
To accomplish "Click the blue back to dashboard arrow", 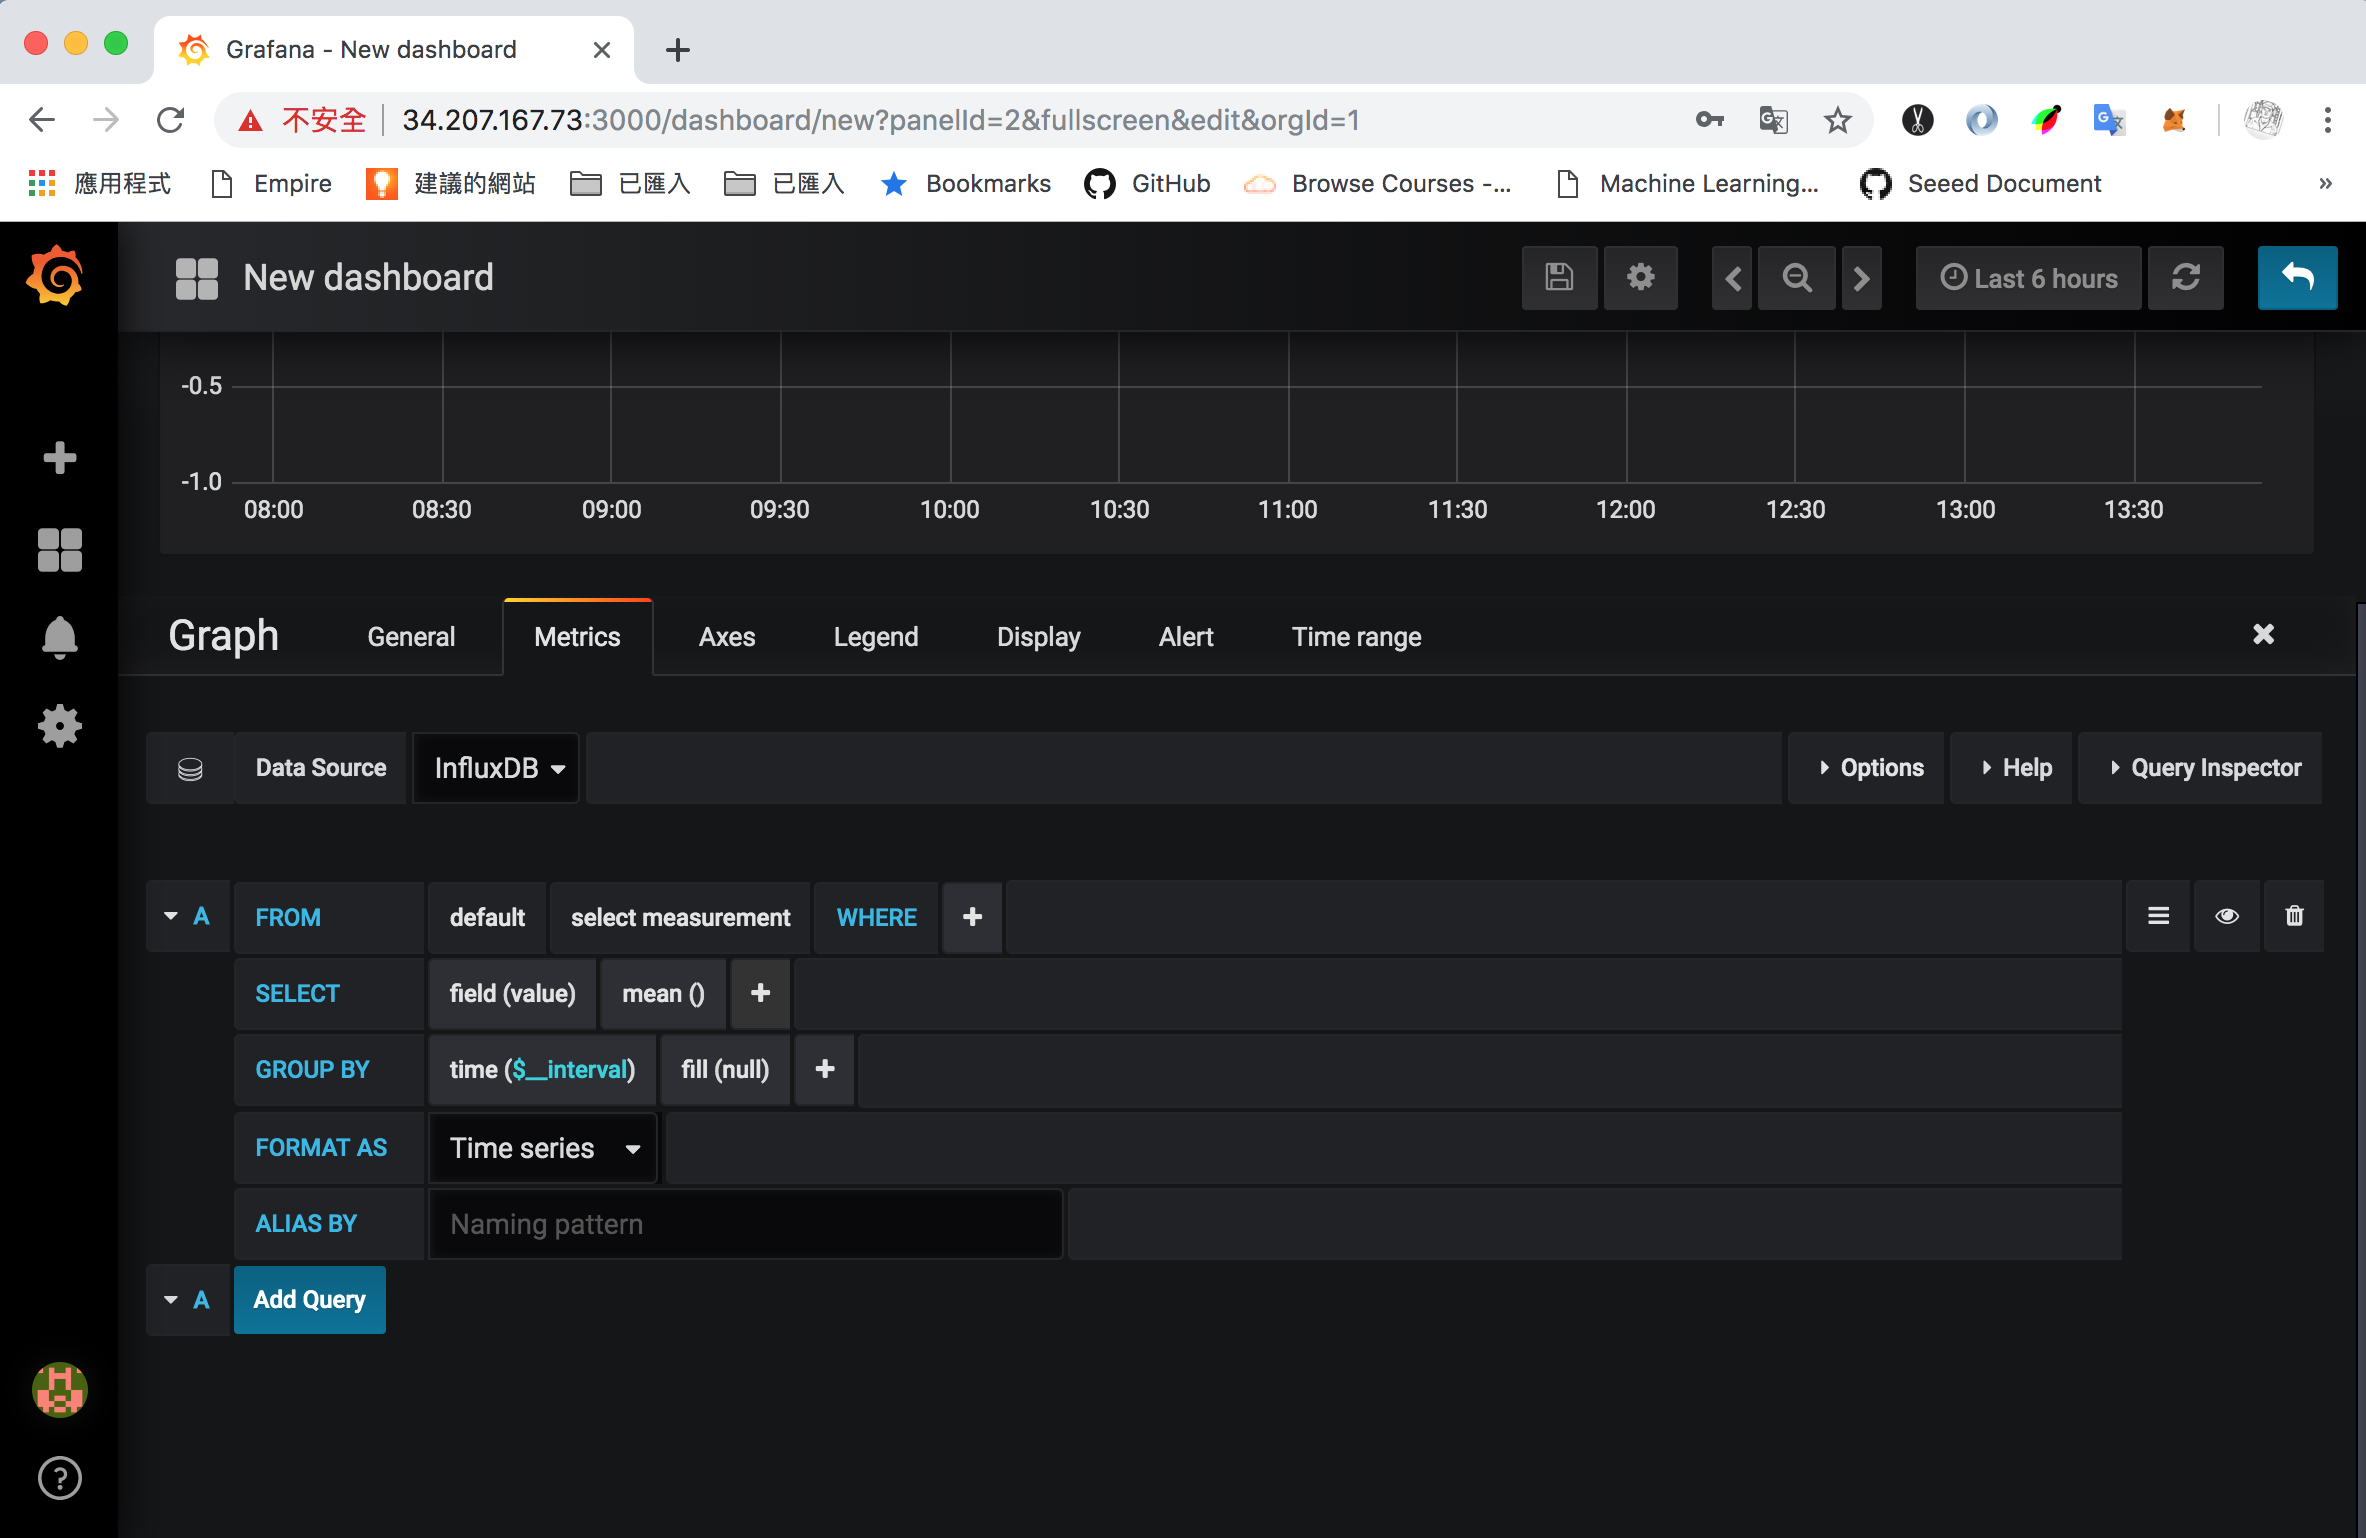I will [x=2297, y=278].
